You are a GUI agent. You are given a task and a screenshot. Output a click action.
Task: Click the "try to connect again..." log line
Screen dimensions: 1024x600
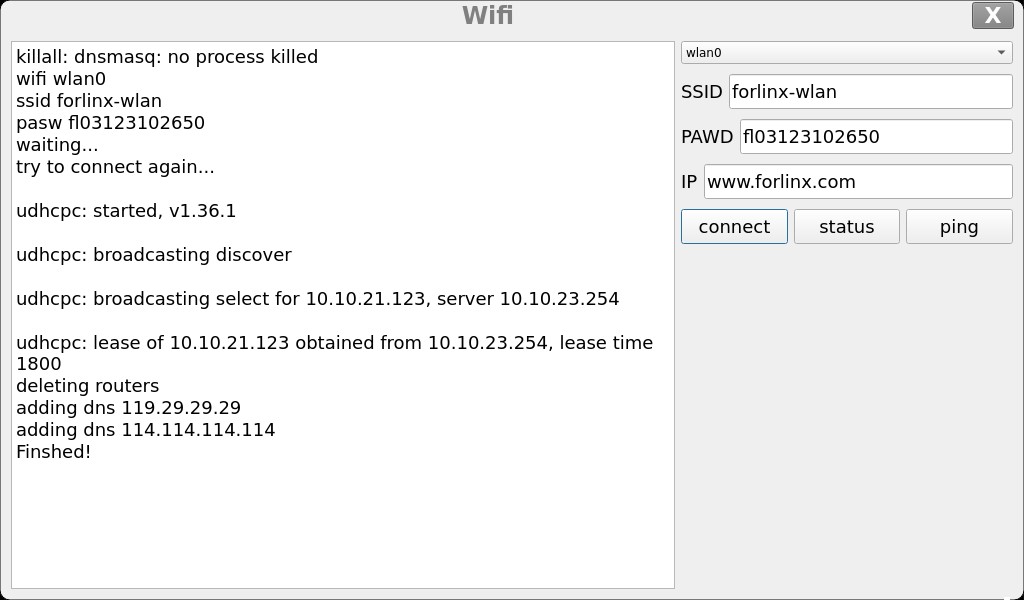(x=115, y=167)
